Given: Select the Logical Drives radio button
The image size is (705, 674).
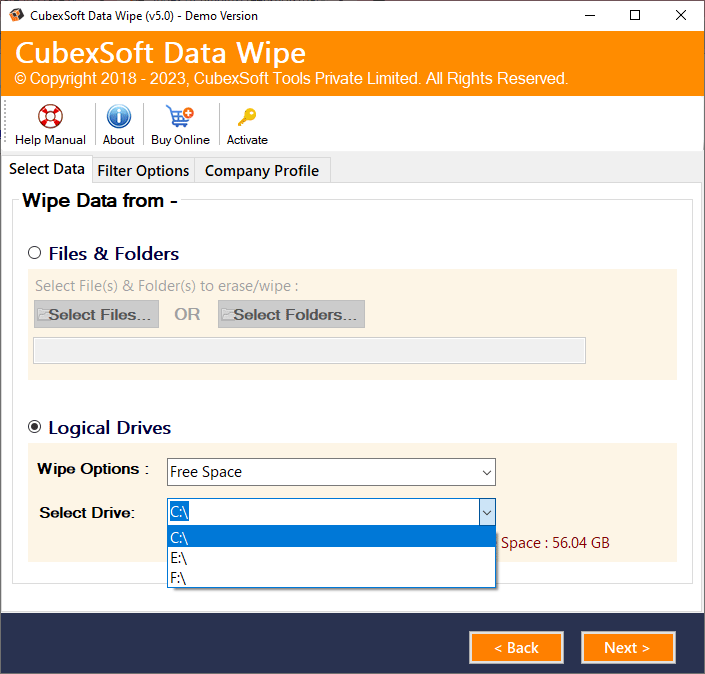Looking at the screenshot, I should (35, 427).
